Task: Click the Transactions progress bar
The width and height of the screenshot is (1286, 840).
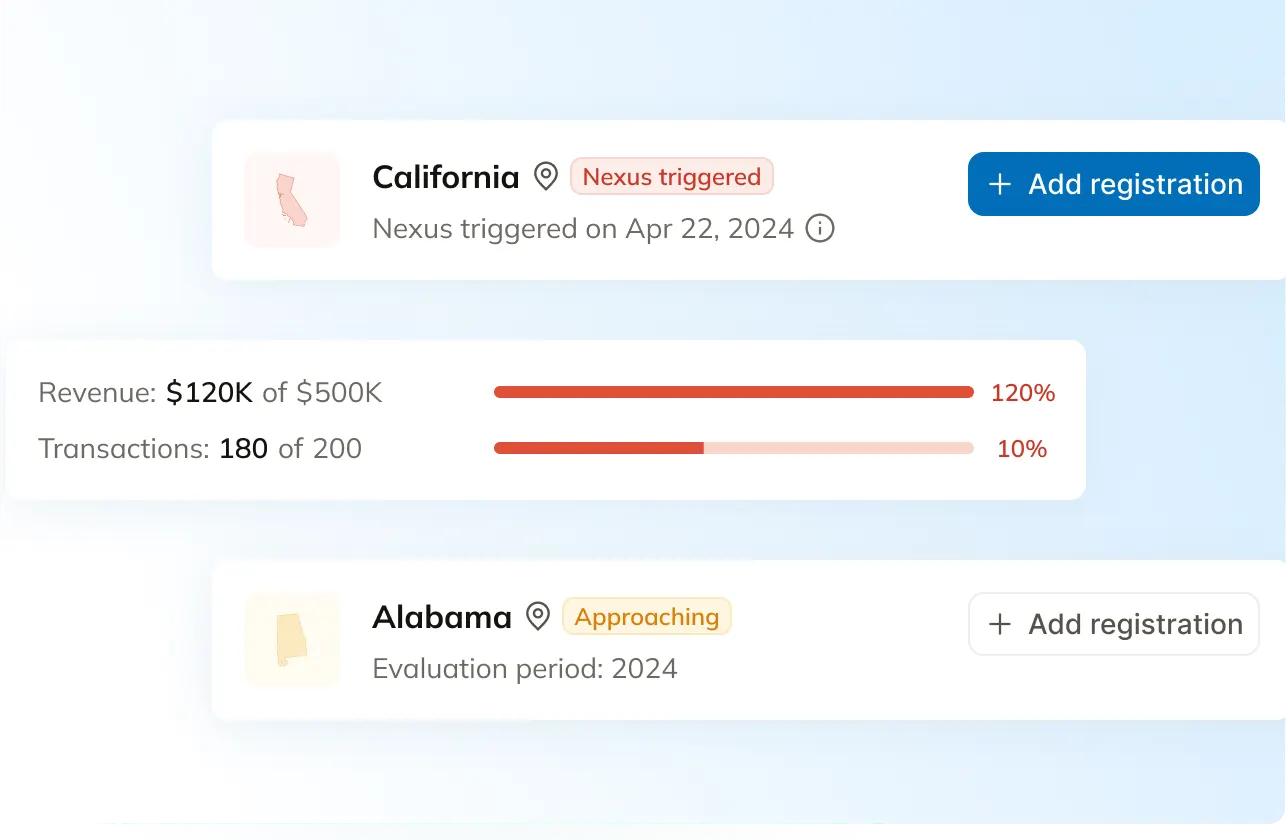Action: 733,448
